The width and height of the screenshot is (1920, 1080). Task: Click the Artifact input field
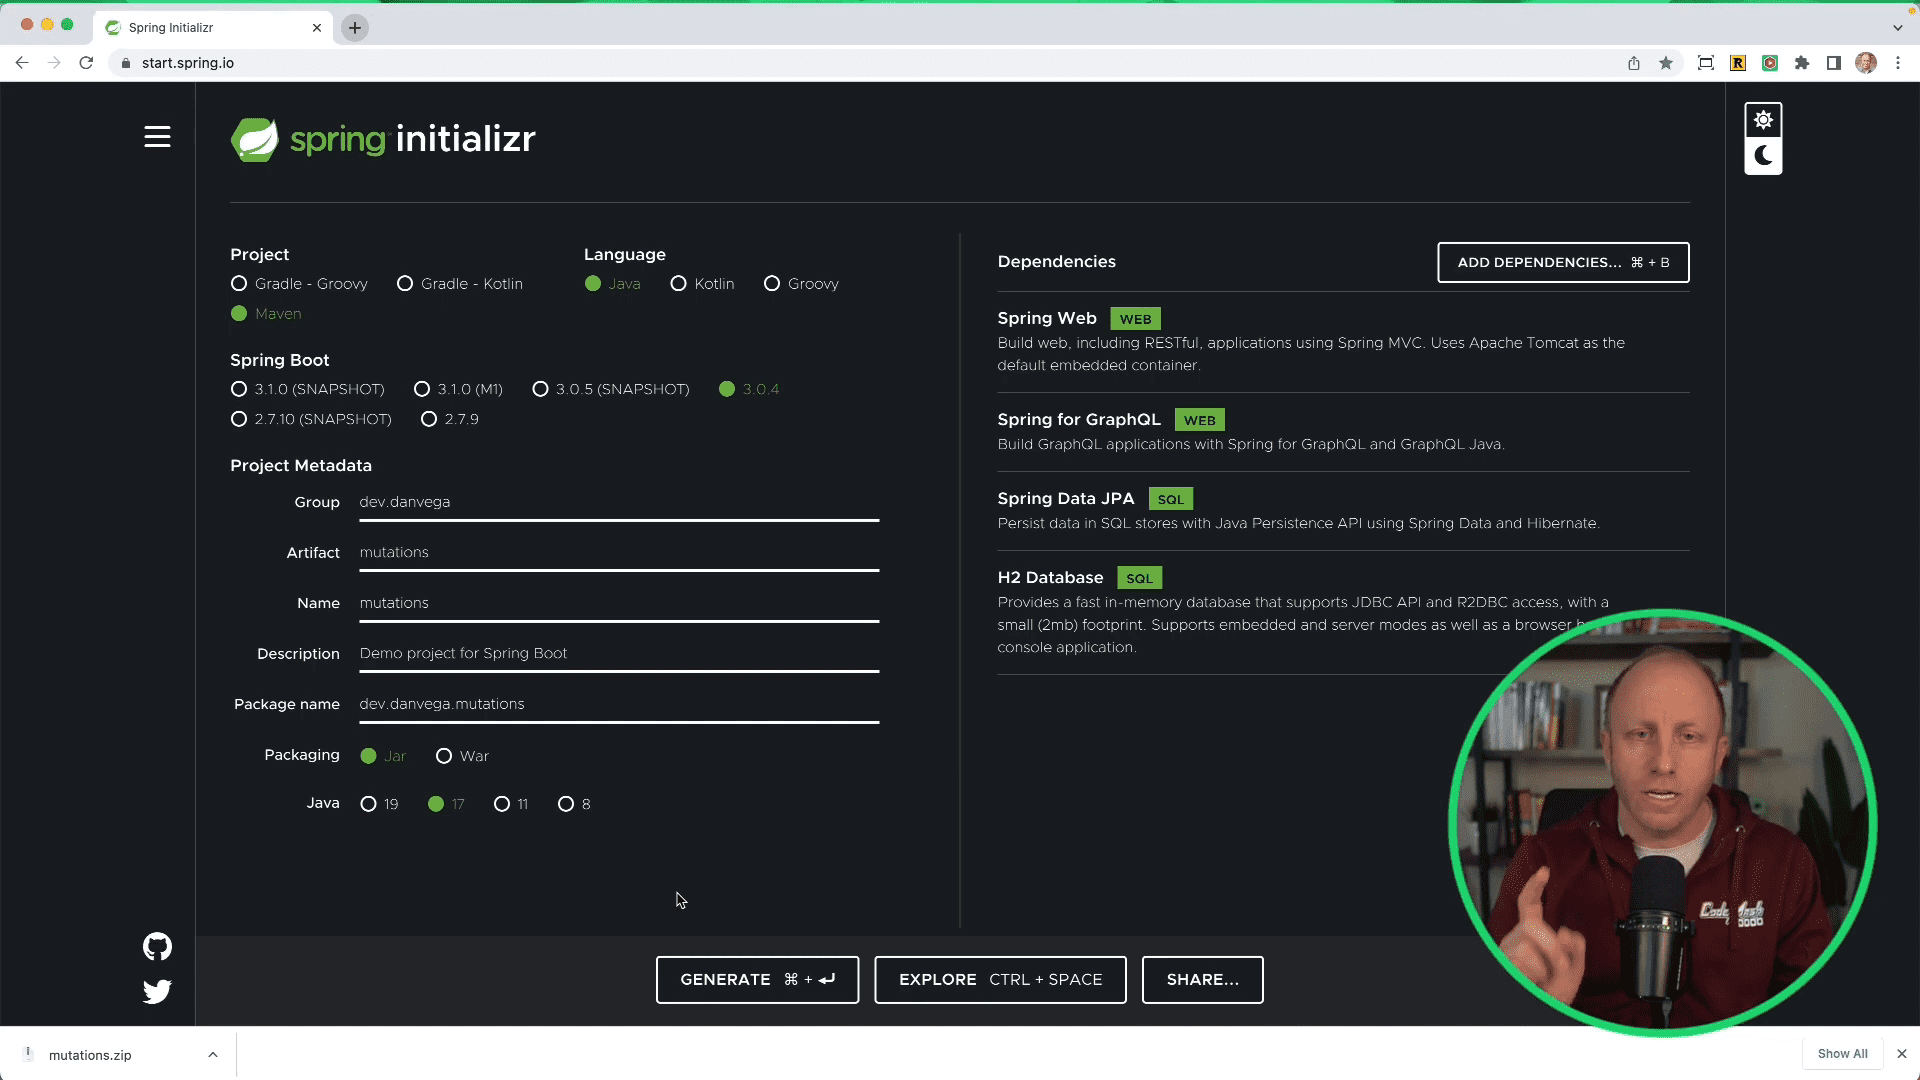point(618,553)
